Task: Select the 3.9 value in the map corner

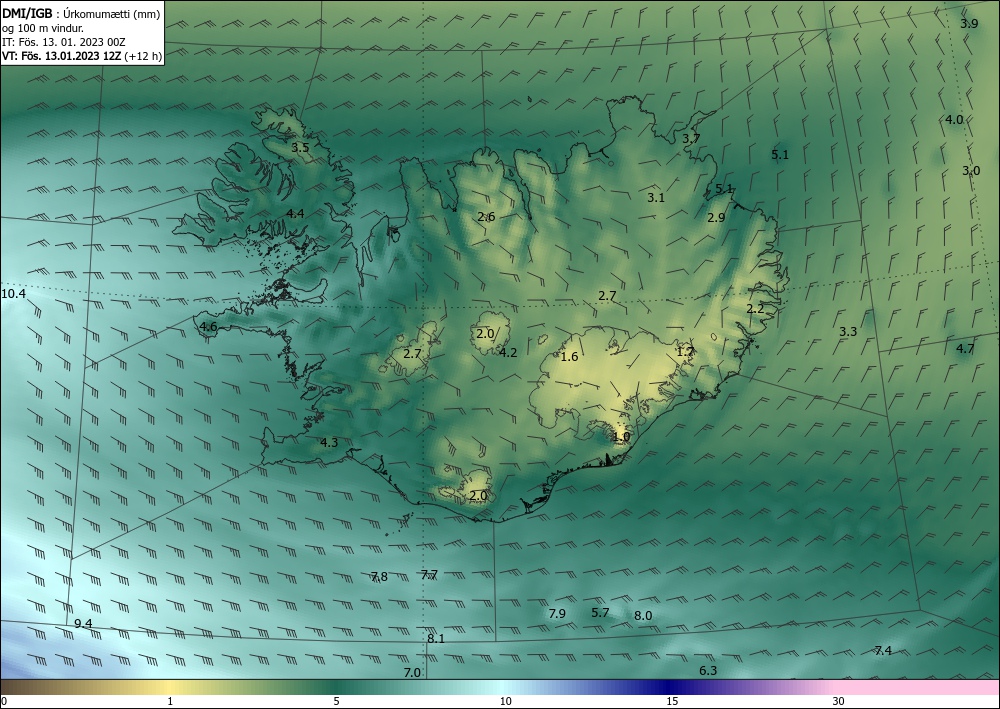Action: tap(969, 24)
